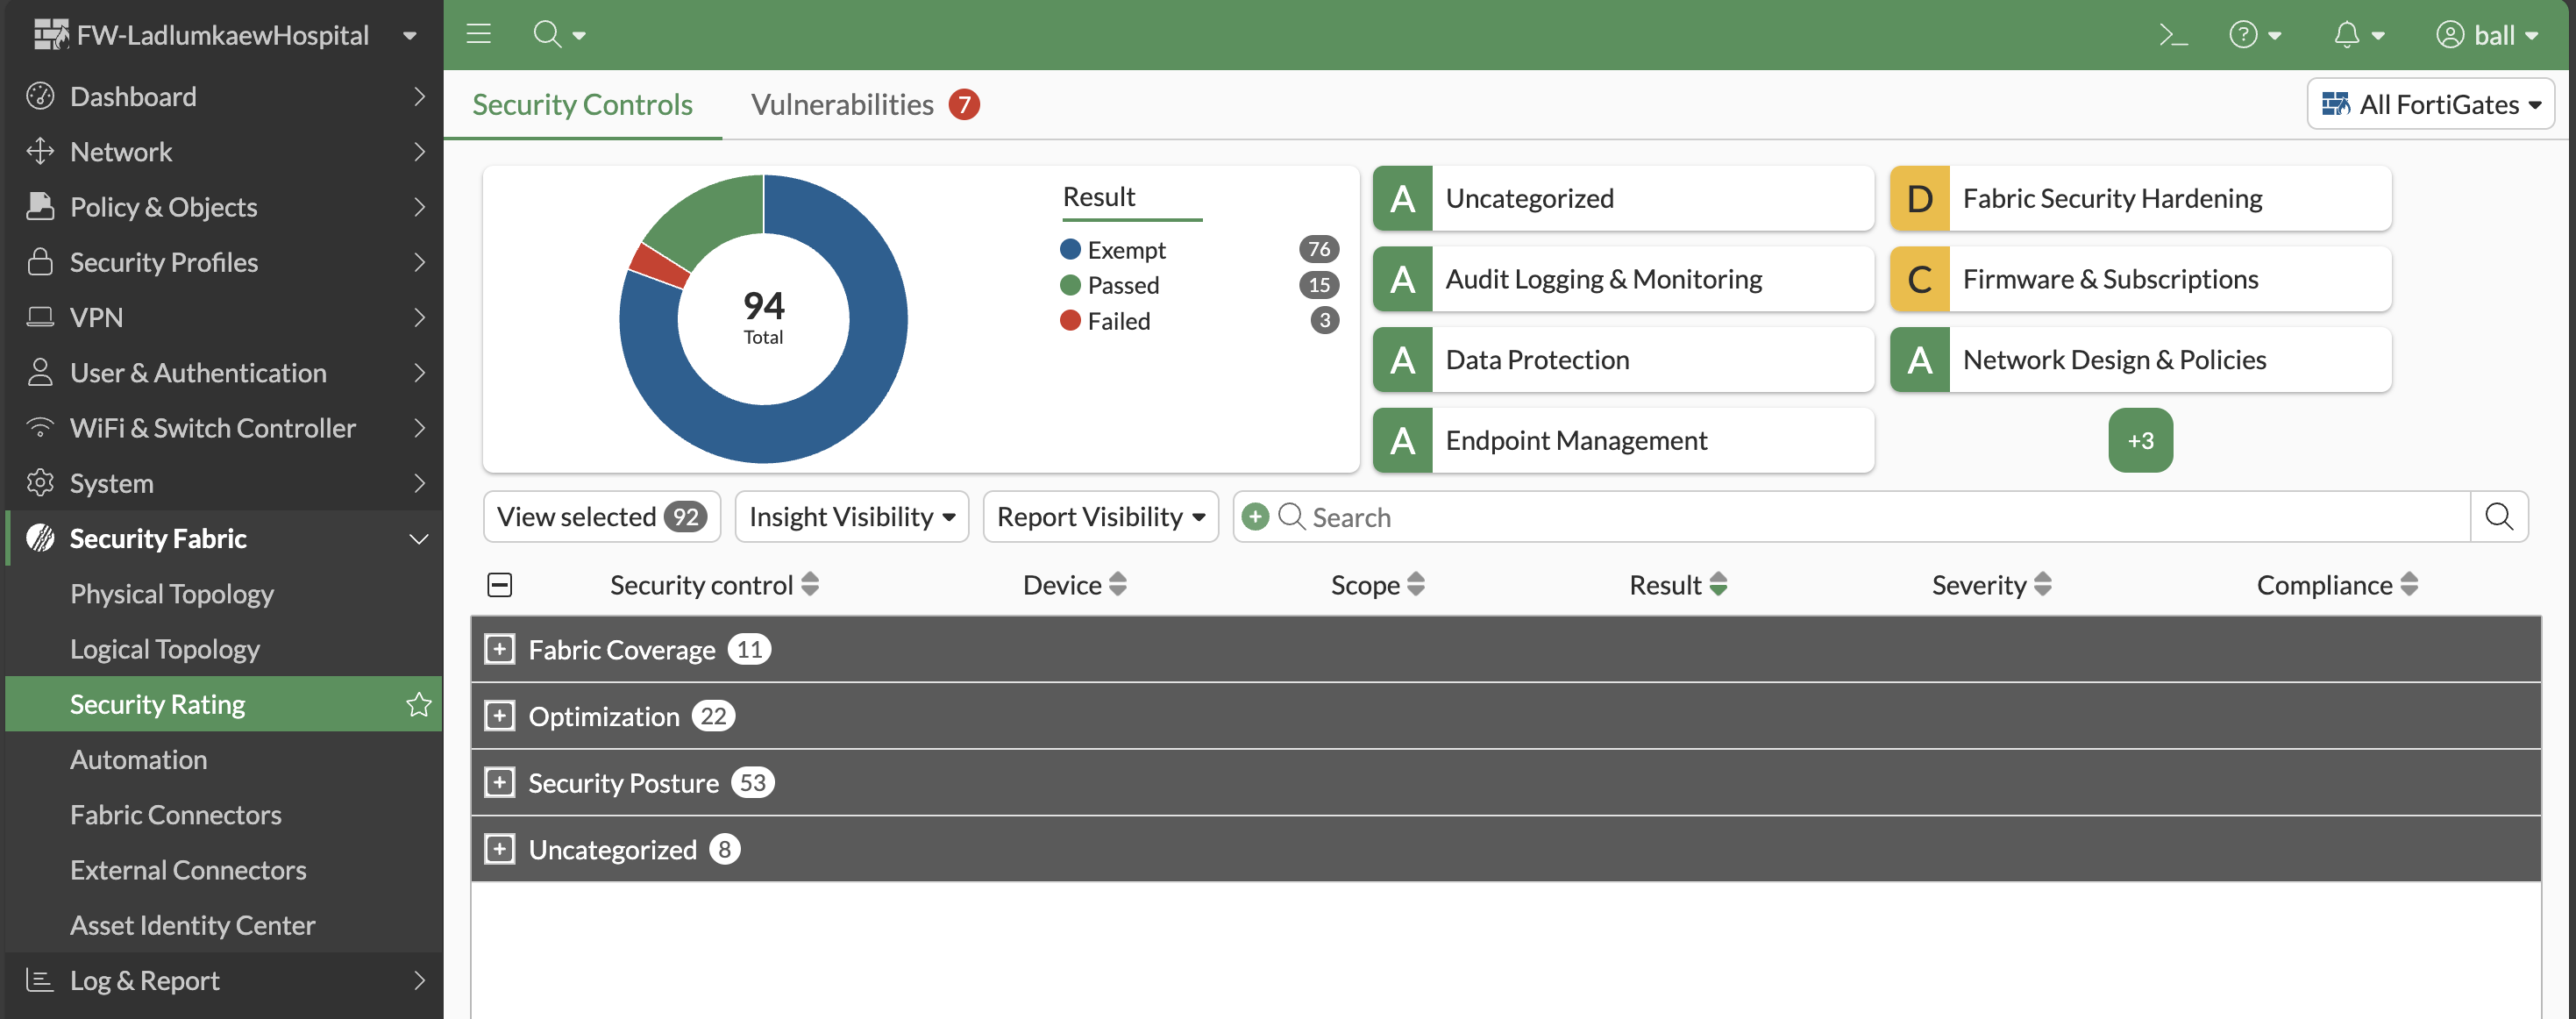
Task: Open the Report Visibility dropdown
Action: (1100, 516)
